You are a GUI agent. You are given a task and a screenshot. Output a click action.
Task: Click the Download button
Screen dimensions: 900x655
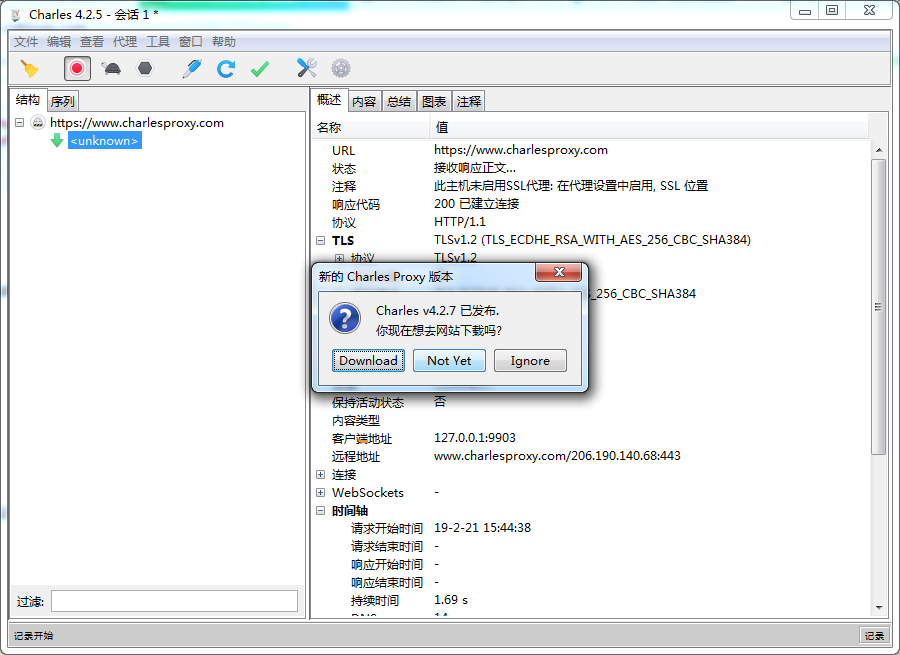[368, 361]
